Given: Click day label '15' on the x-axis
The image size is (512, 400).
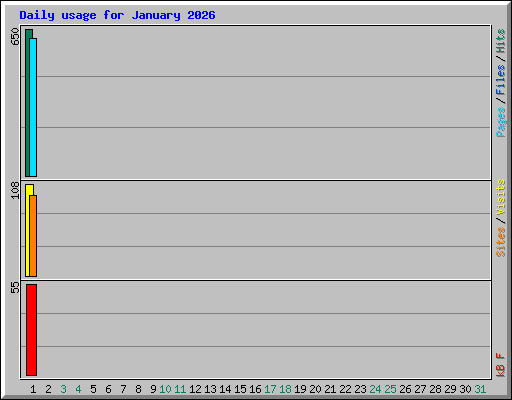Looking at the screenshot, I should pyautogui.click(x=240, y=389).
